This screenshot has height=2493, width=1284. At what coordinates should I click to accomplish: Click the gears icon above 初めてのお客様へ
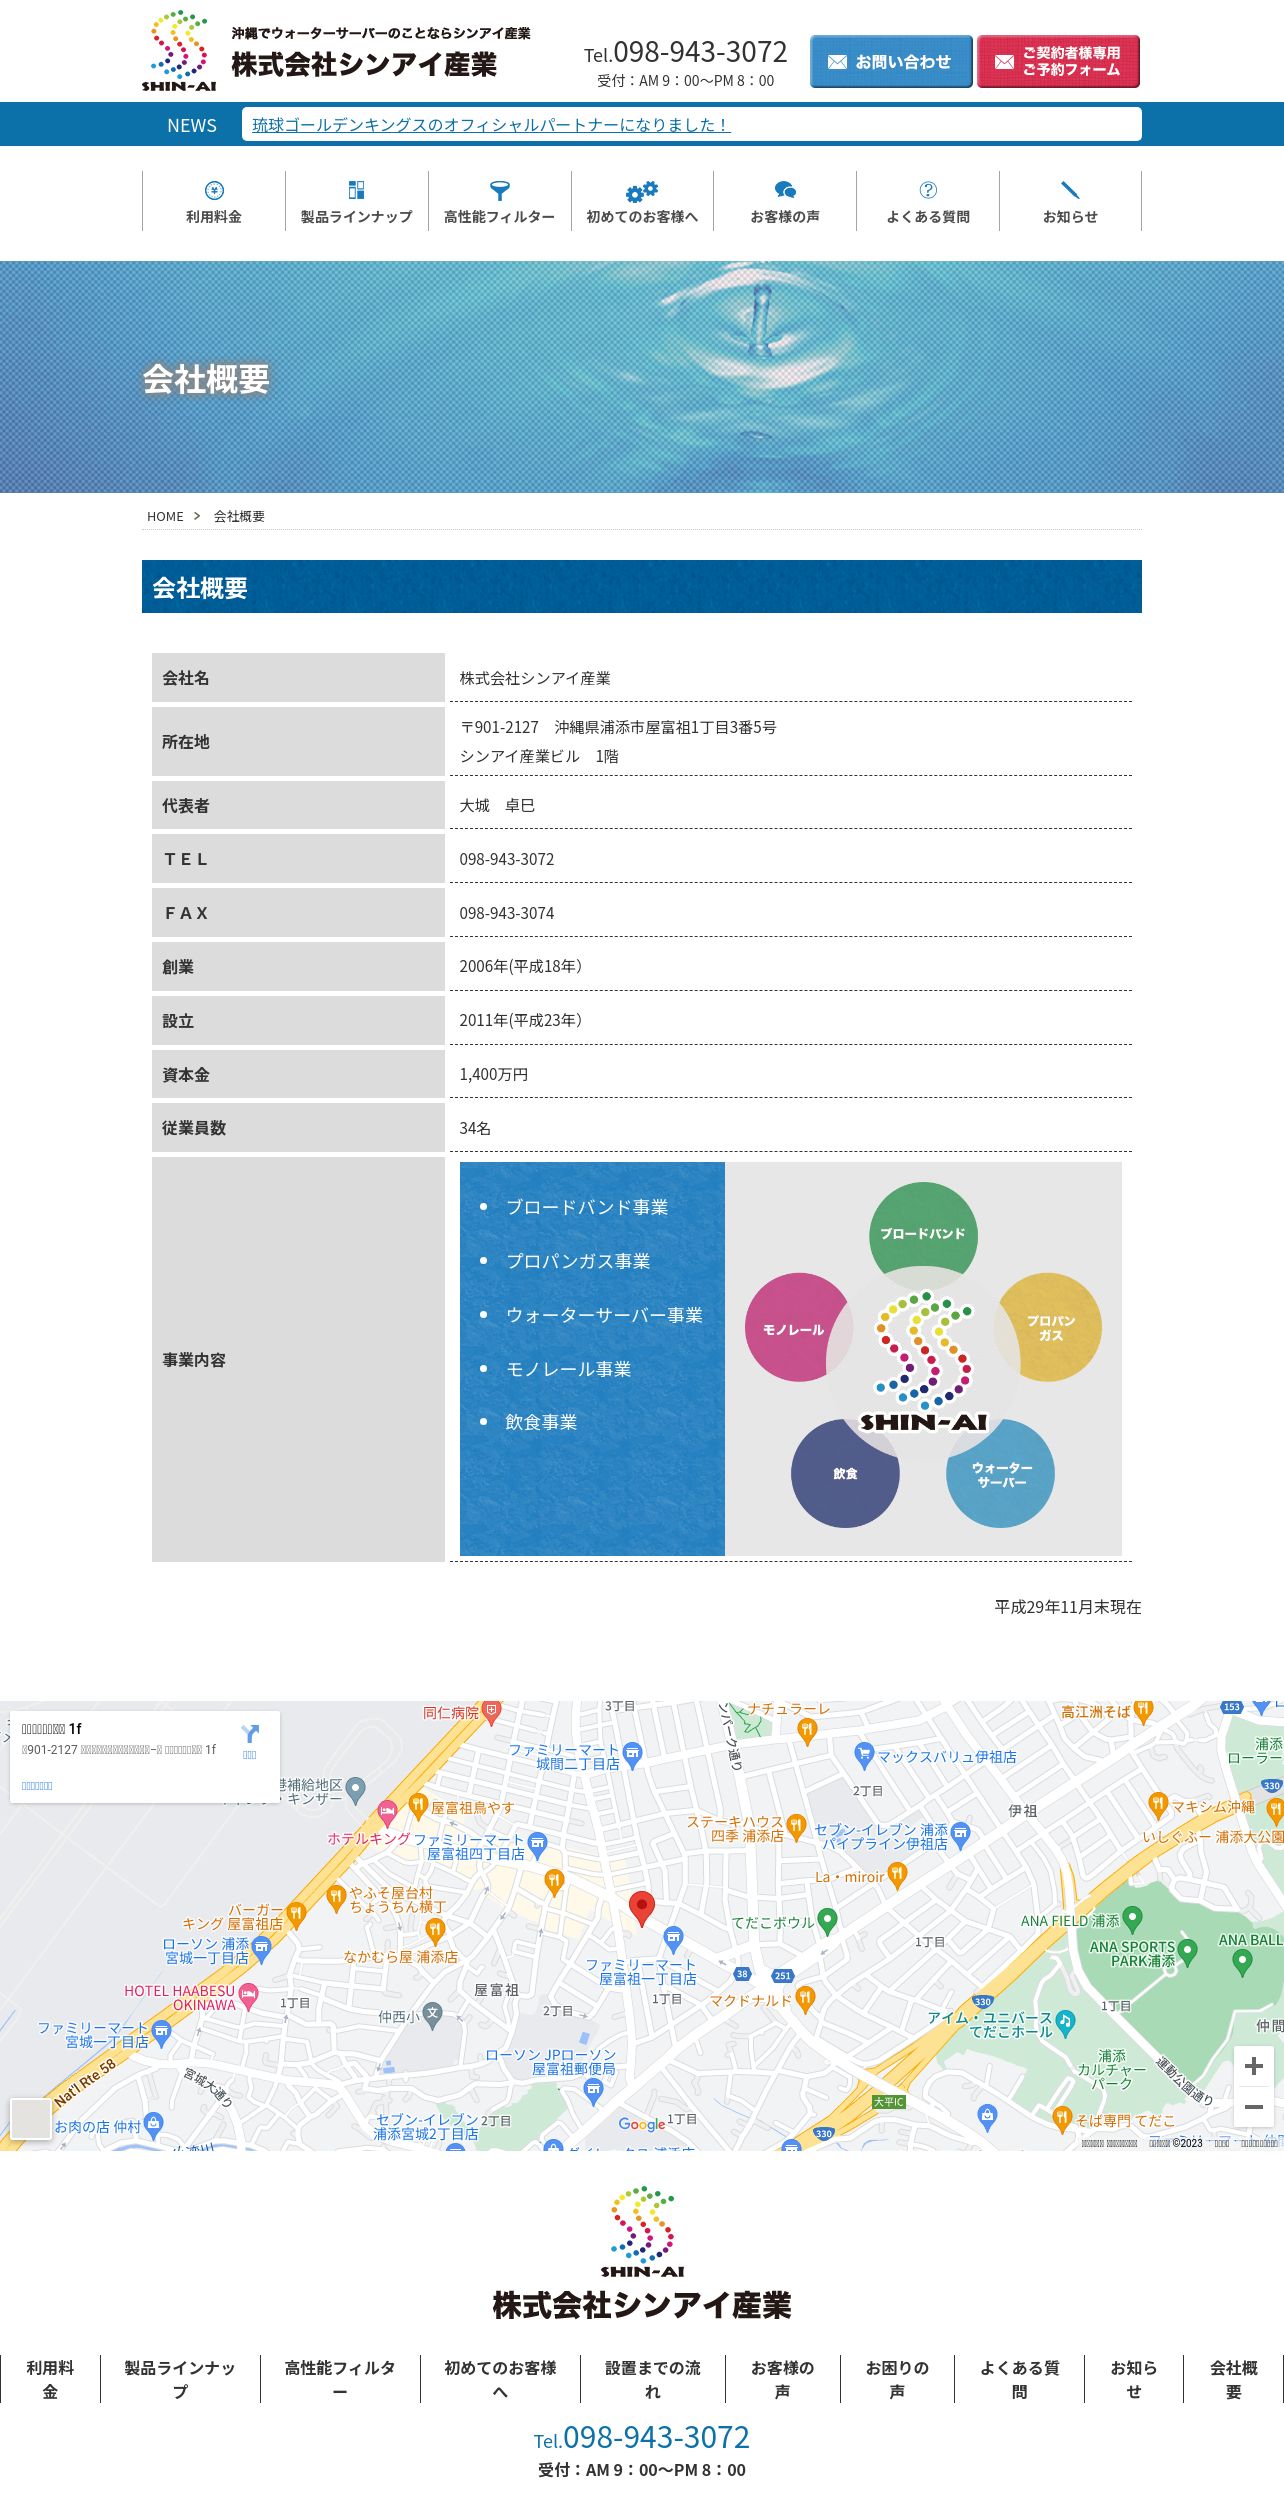(x=642, y=191)
